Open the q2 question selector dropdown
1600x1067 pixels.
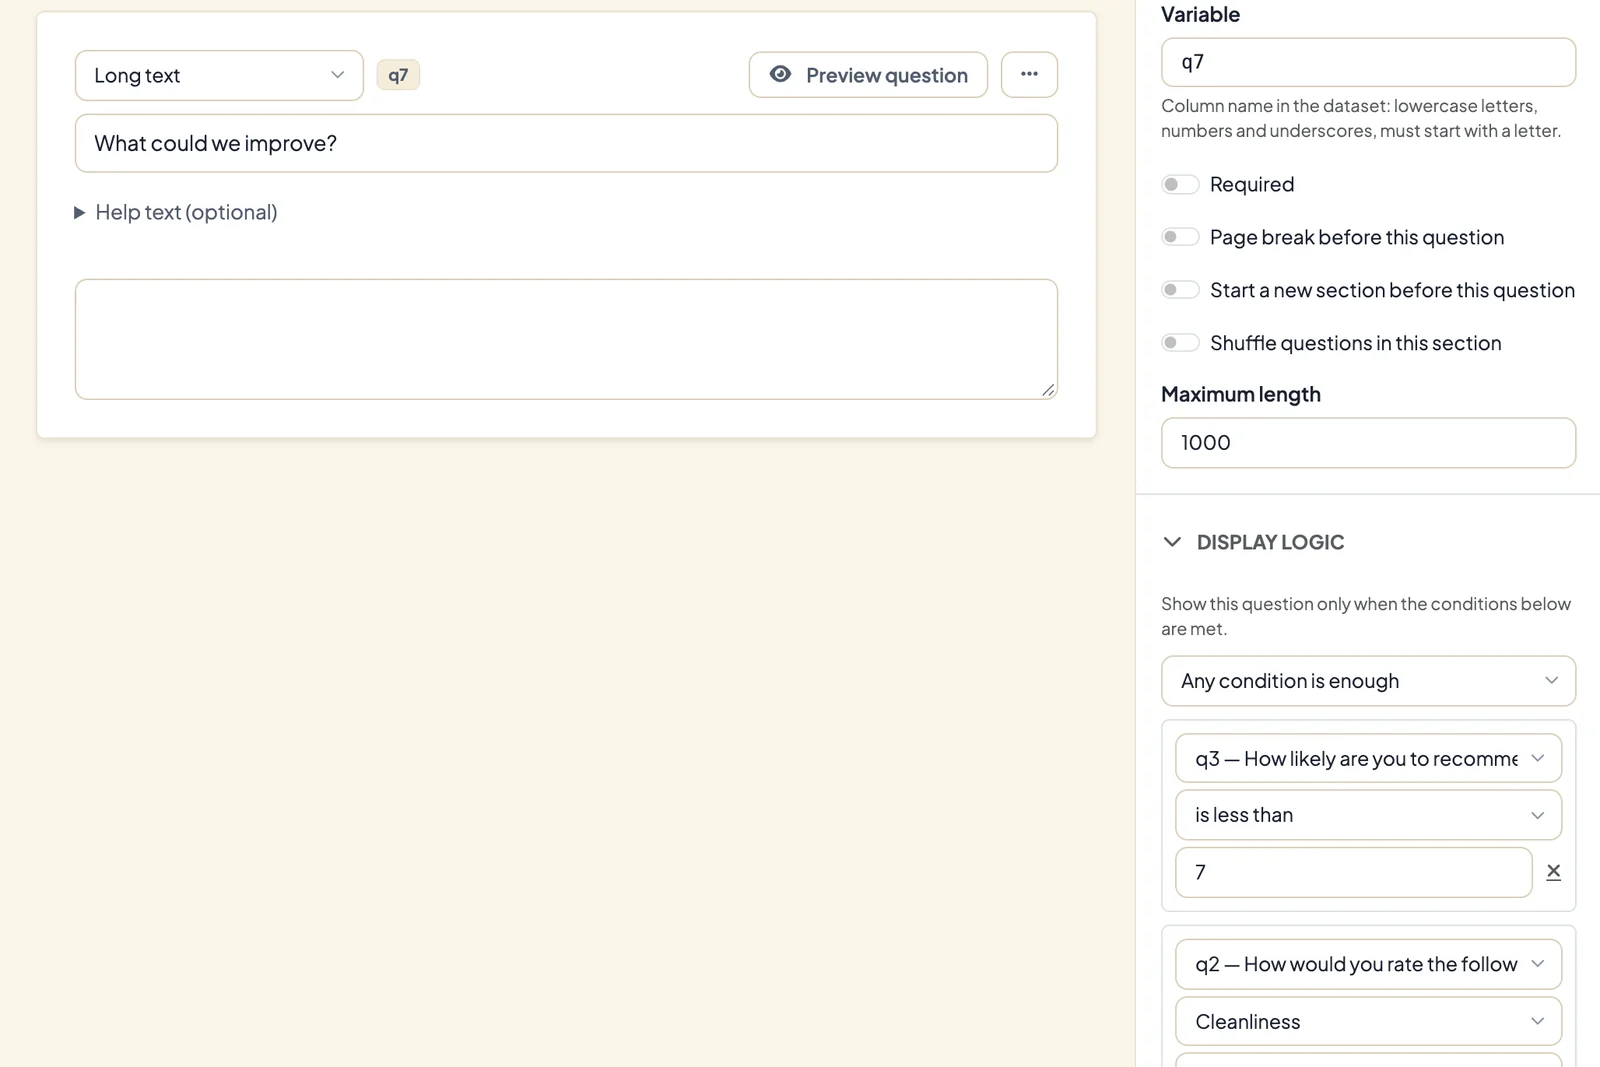[1368, 964]
